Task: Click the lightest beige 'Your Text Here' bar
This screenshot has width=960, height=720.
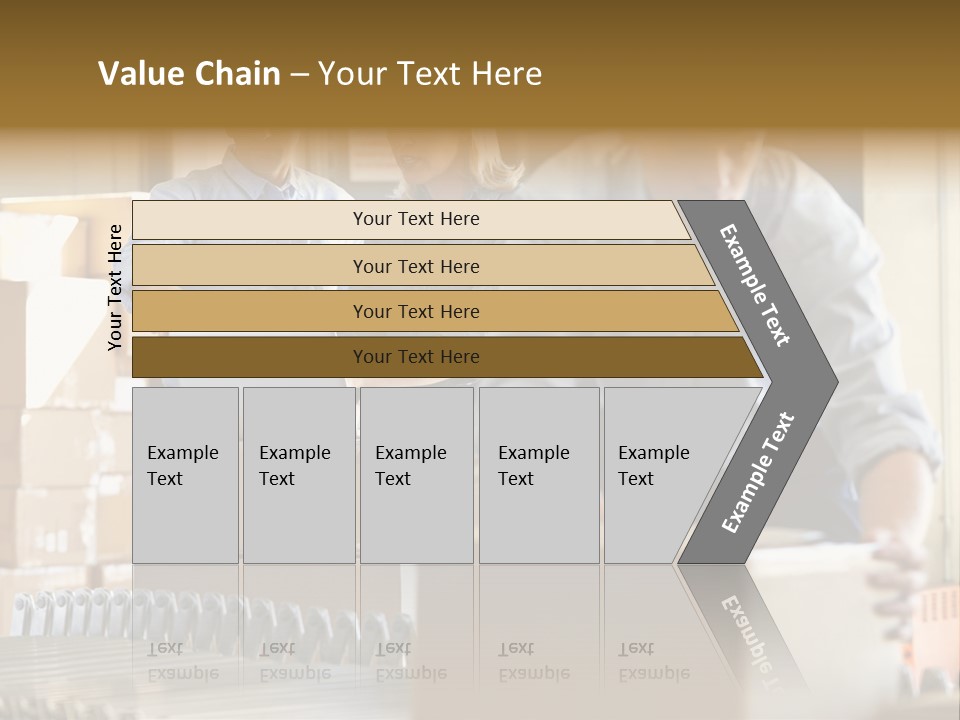Action: tap(411, 220)
